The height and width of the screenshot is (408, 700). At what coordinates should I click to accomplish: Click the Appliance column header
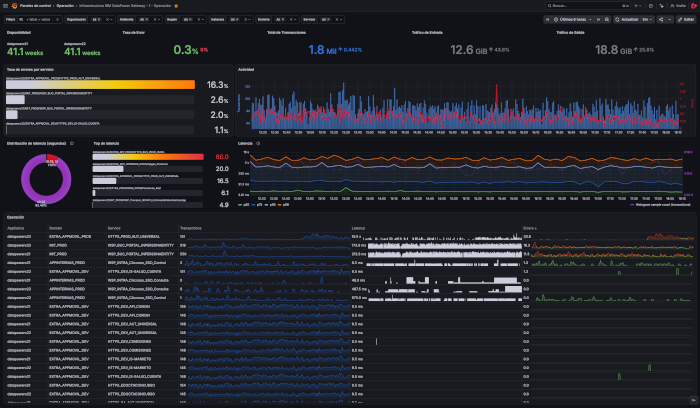point(16,228)
